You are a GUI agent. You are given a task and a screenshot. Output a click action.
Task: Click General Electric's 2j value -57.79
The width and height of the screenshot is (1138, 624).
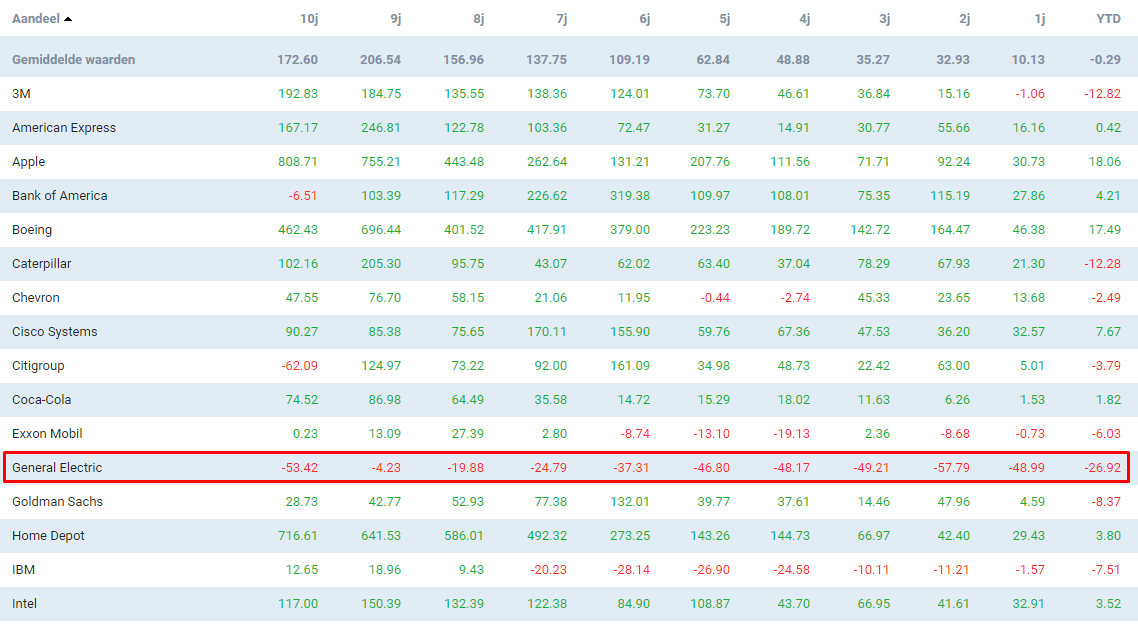pos(951,468)
